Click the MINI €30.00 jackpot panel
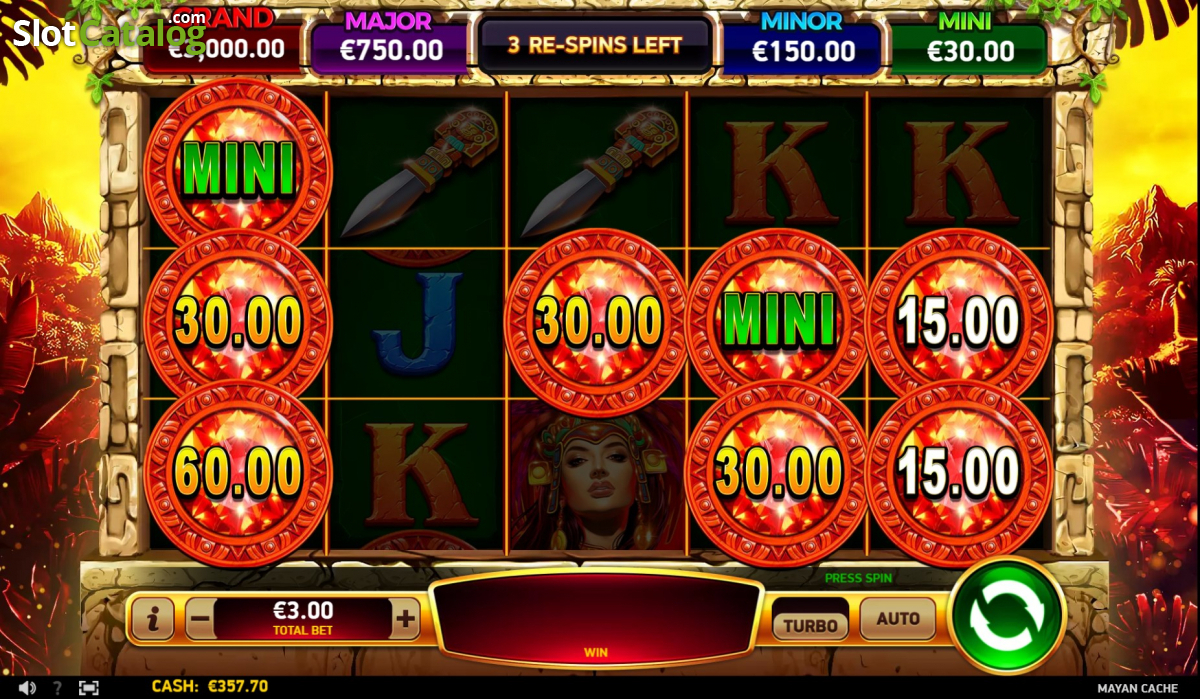Screen dimensions: 1200x699 tap(970, 44)
